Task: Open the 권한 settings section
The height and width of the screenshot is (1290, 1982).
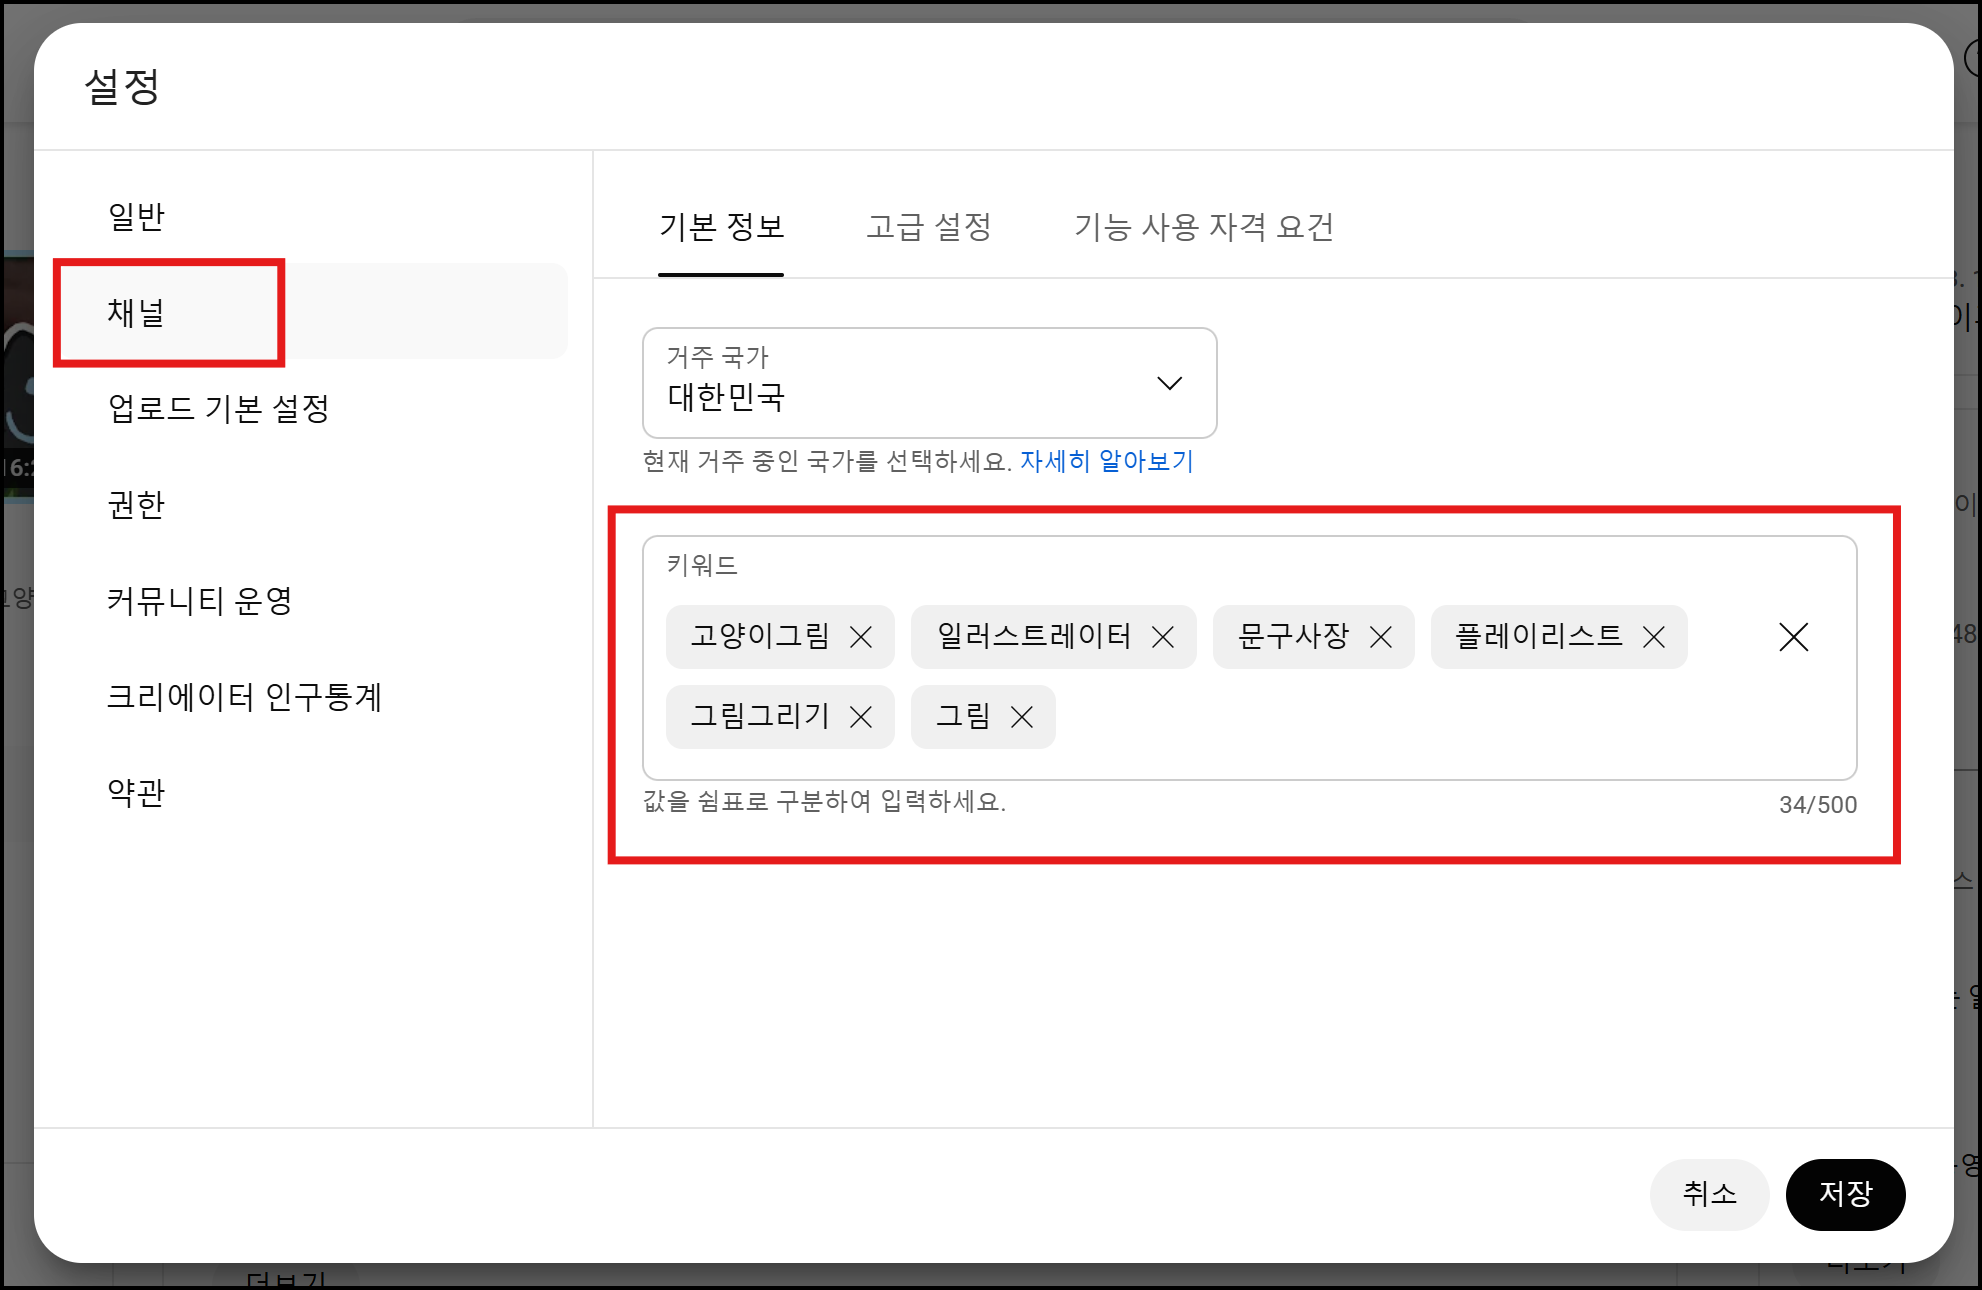Action: [136, 504]
